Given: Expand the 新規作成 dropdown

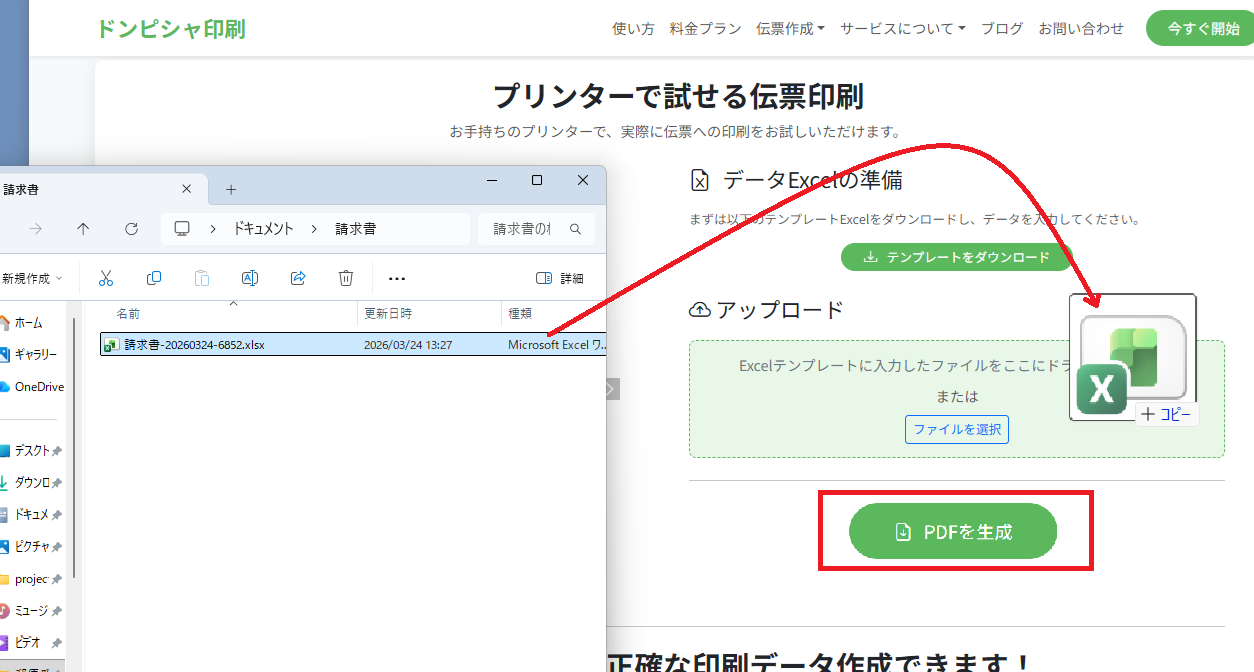Looking at the screenshot, I should click(x=32, y=278).
